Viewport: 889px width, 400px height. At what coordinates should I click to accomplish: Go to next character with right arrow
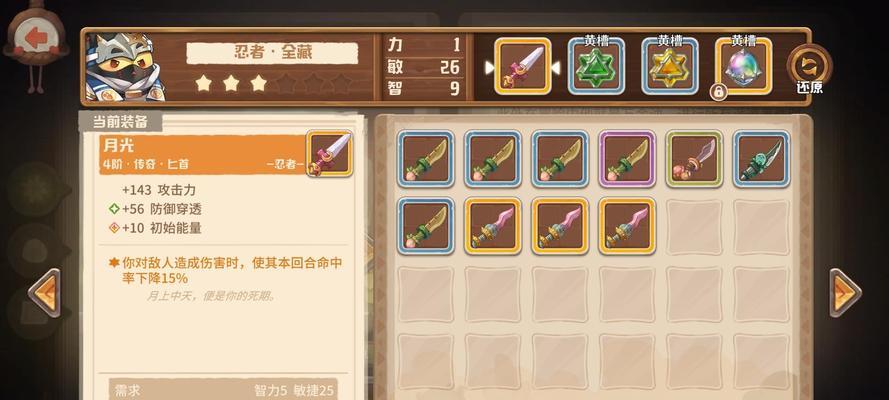pos(845,293)
